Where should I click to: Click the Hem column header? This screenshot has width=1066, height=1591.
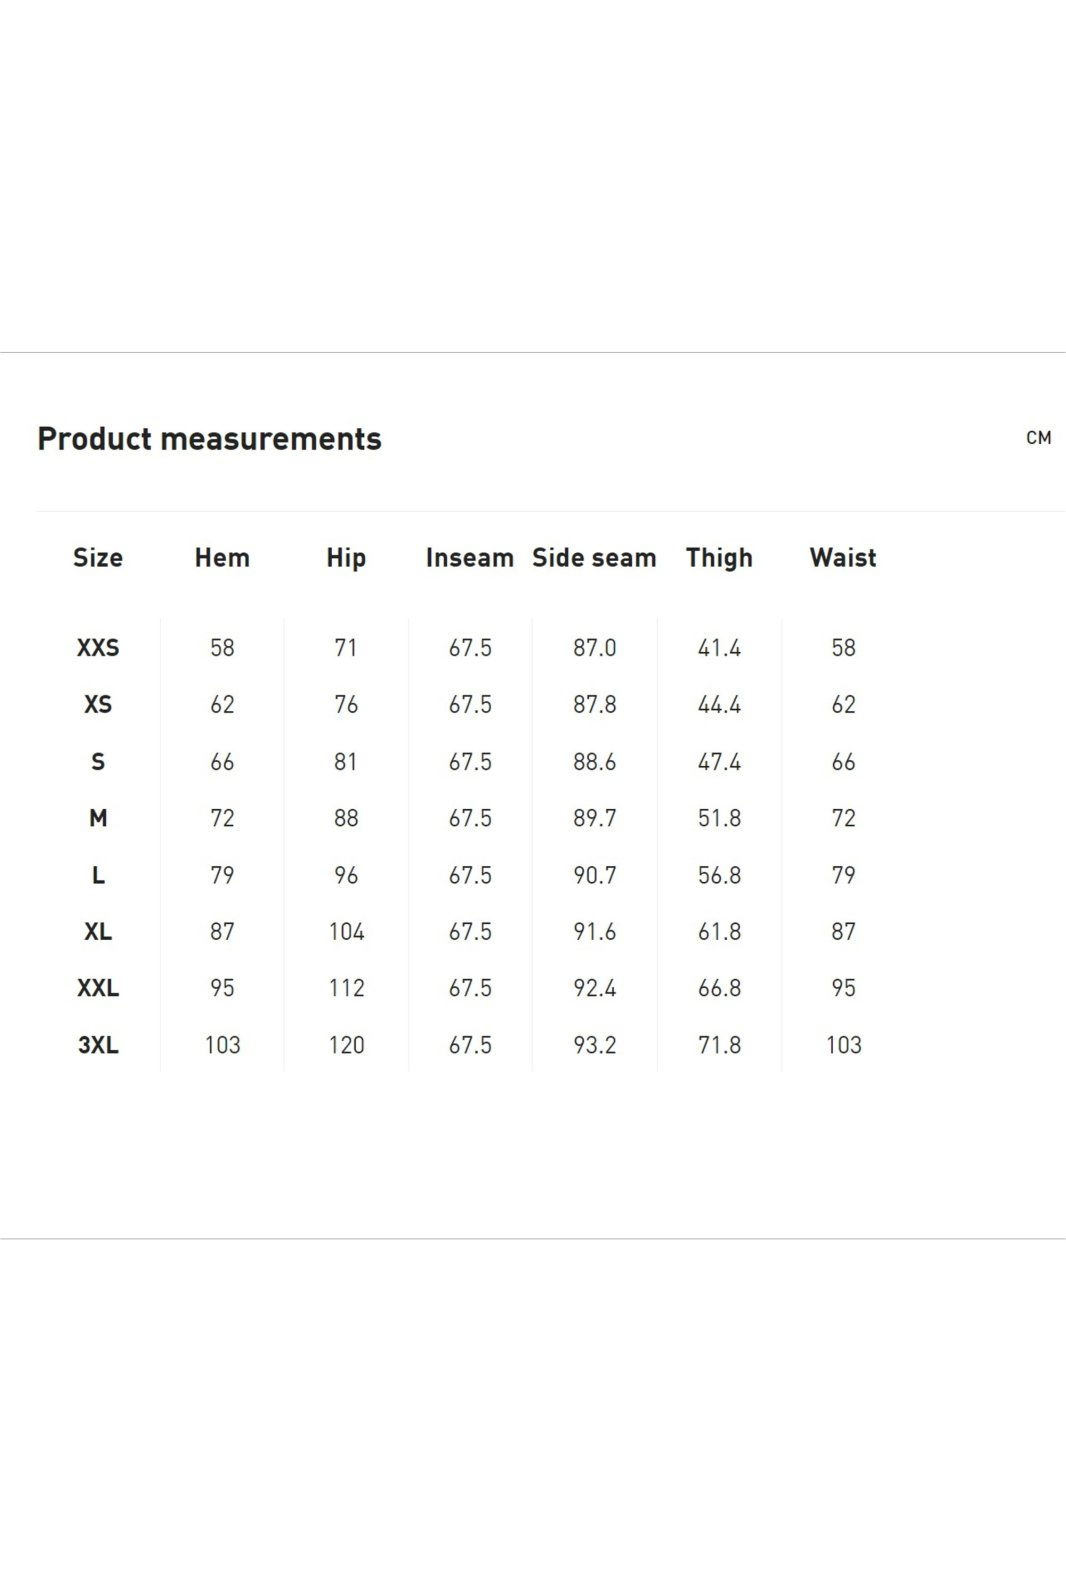pyautogui.click(x=222, y=558)
